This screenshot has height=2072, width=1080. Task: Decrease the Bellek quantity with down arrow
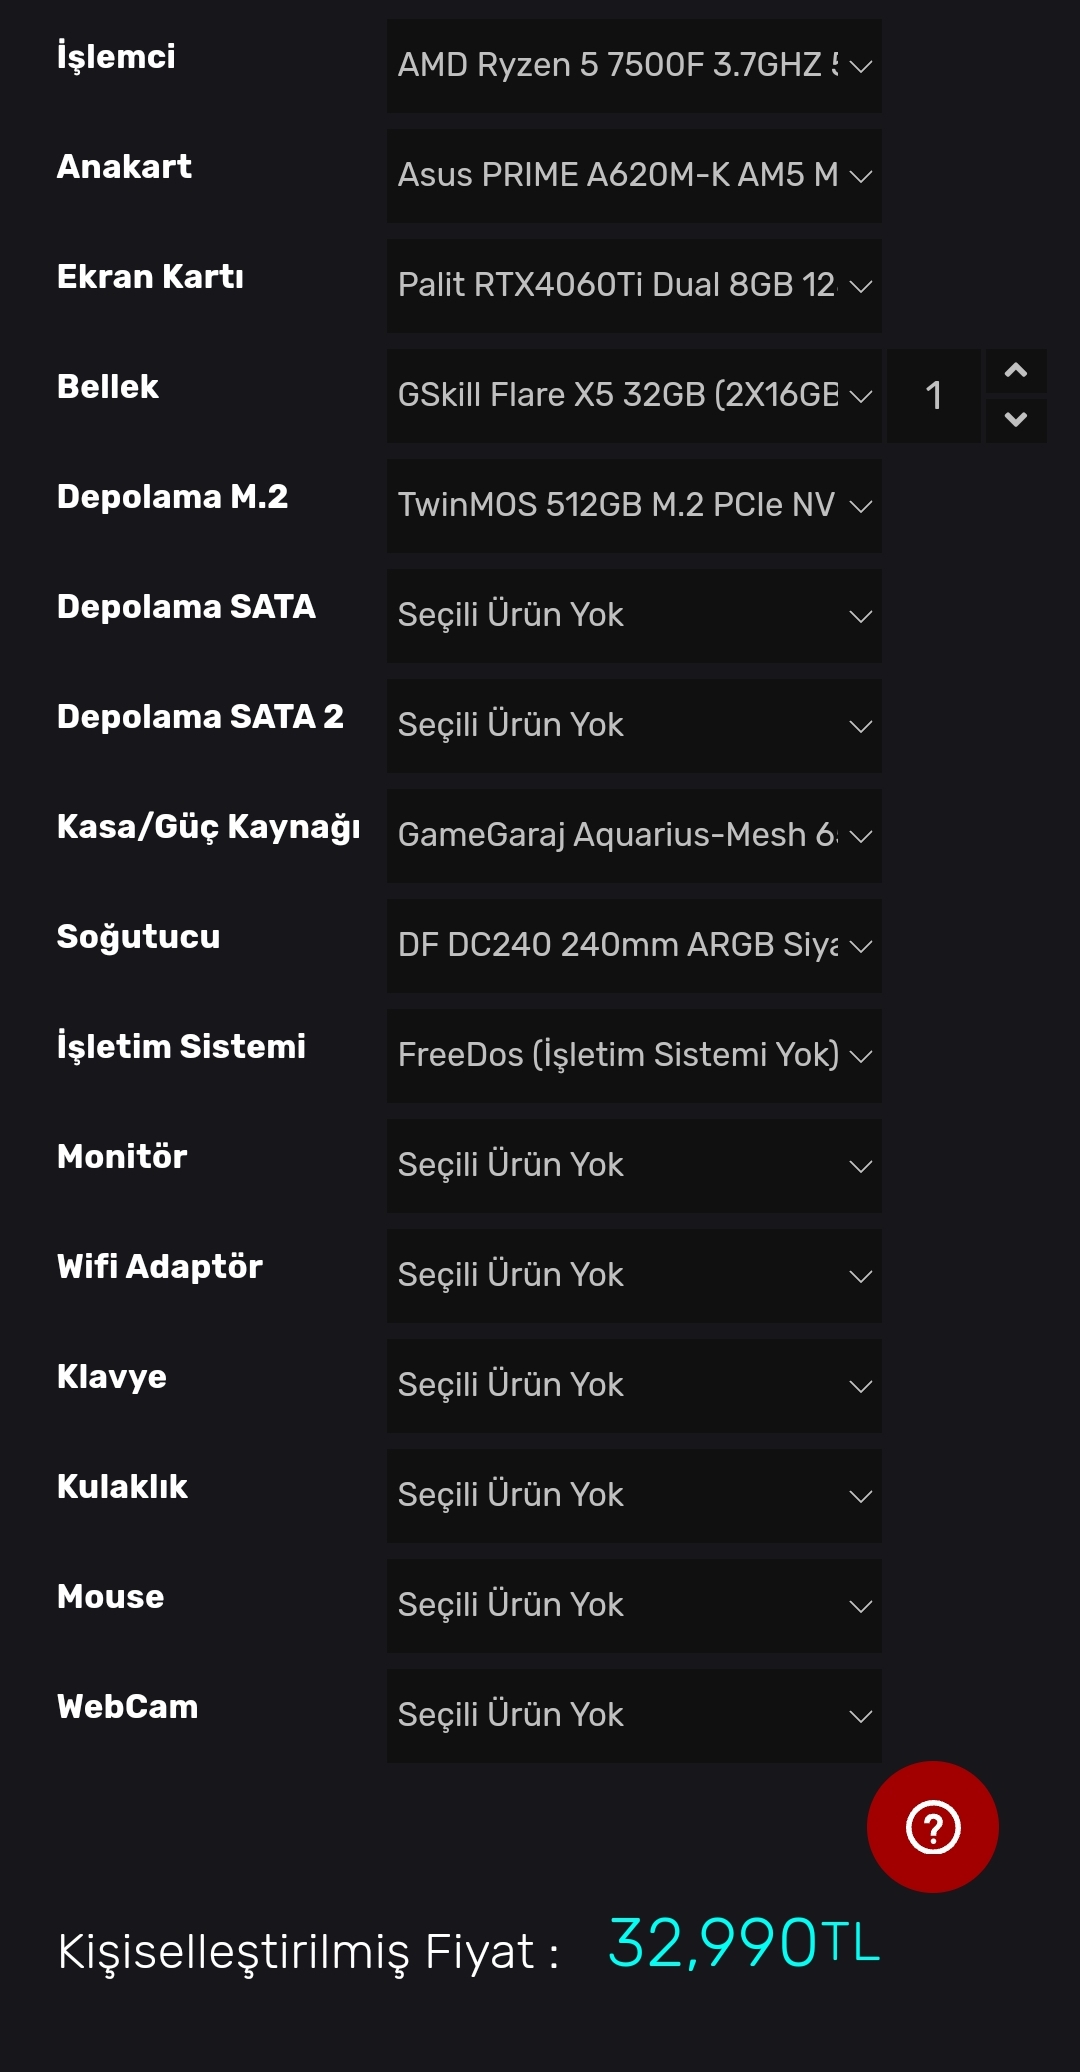coord(1015,419)
